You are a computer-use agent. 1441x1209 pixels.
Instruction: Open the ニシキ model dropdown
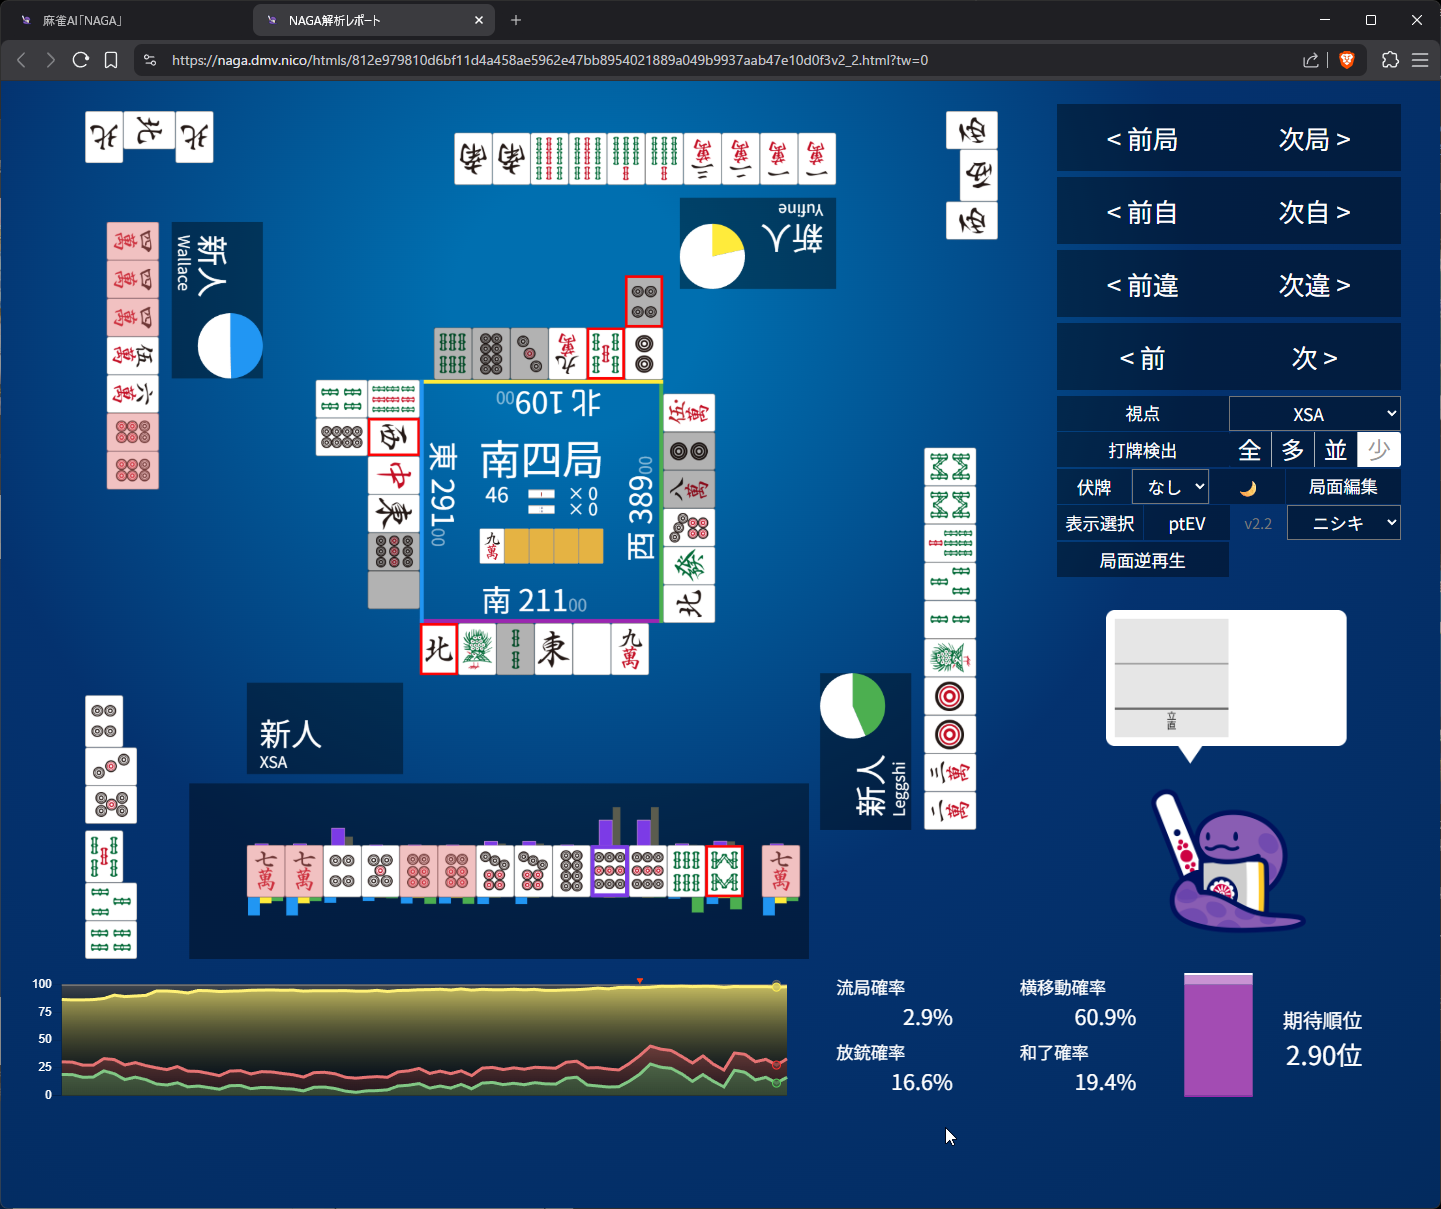[1343, 524]
